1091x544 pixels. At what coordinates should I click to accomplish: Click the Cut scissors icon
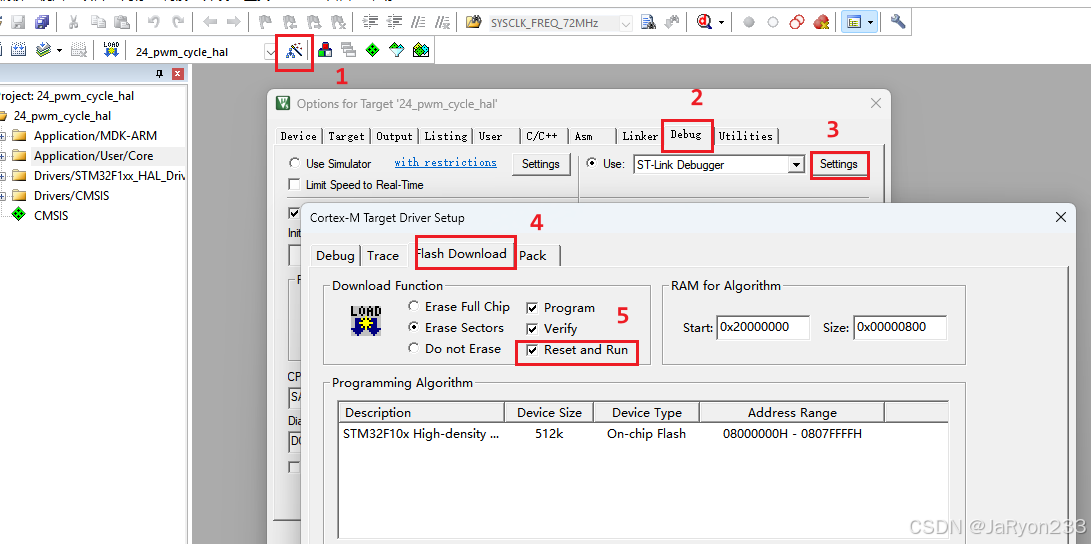(73, 22)
